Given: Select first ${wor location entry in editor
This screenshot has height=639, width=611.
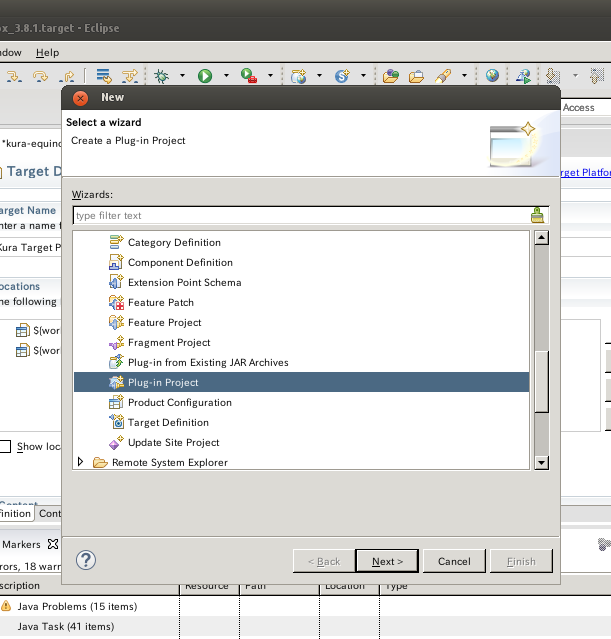Looking at the screenshot, I should pyautogui.click(x=37, y=330).
